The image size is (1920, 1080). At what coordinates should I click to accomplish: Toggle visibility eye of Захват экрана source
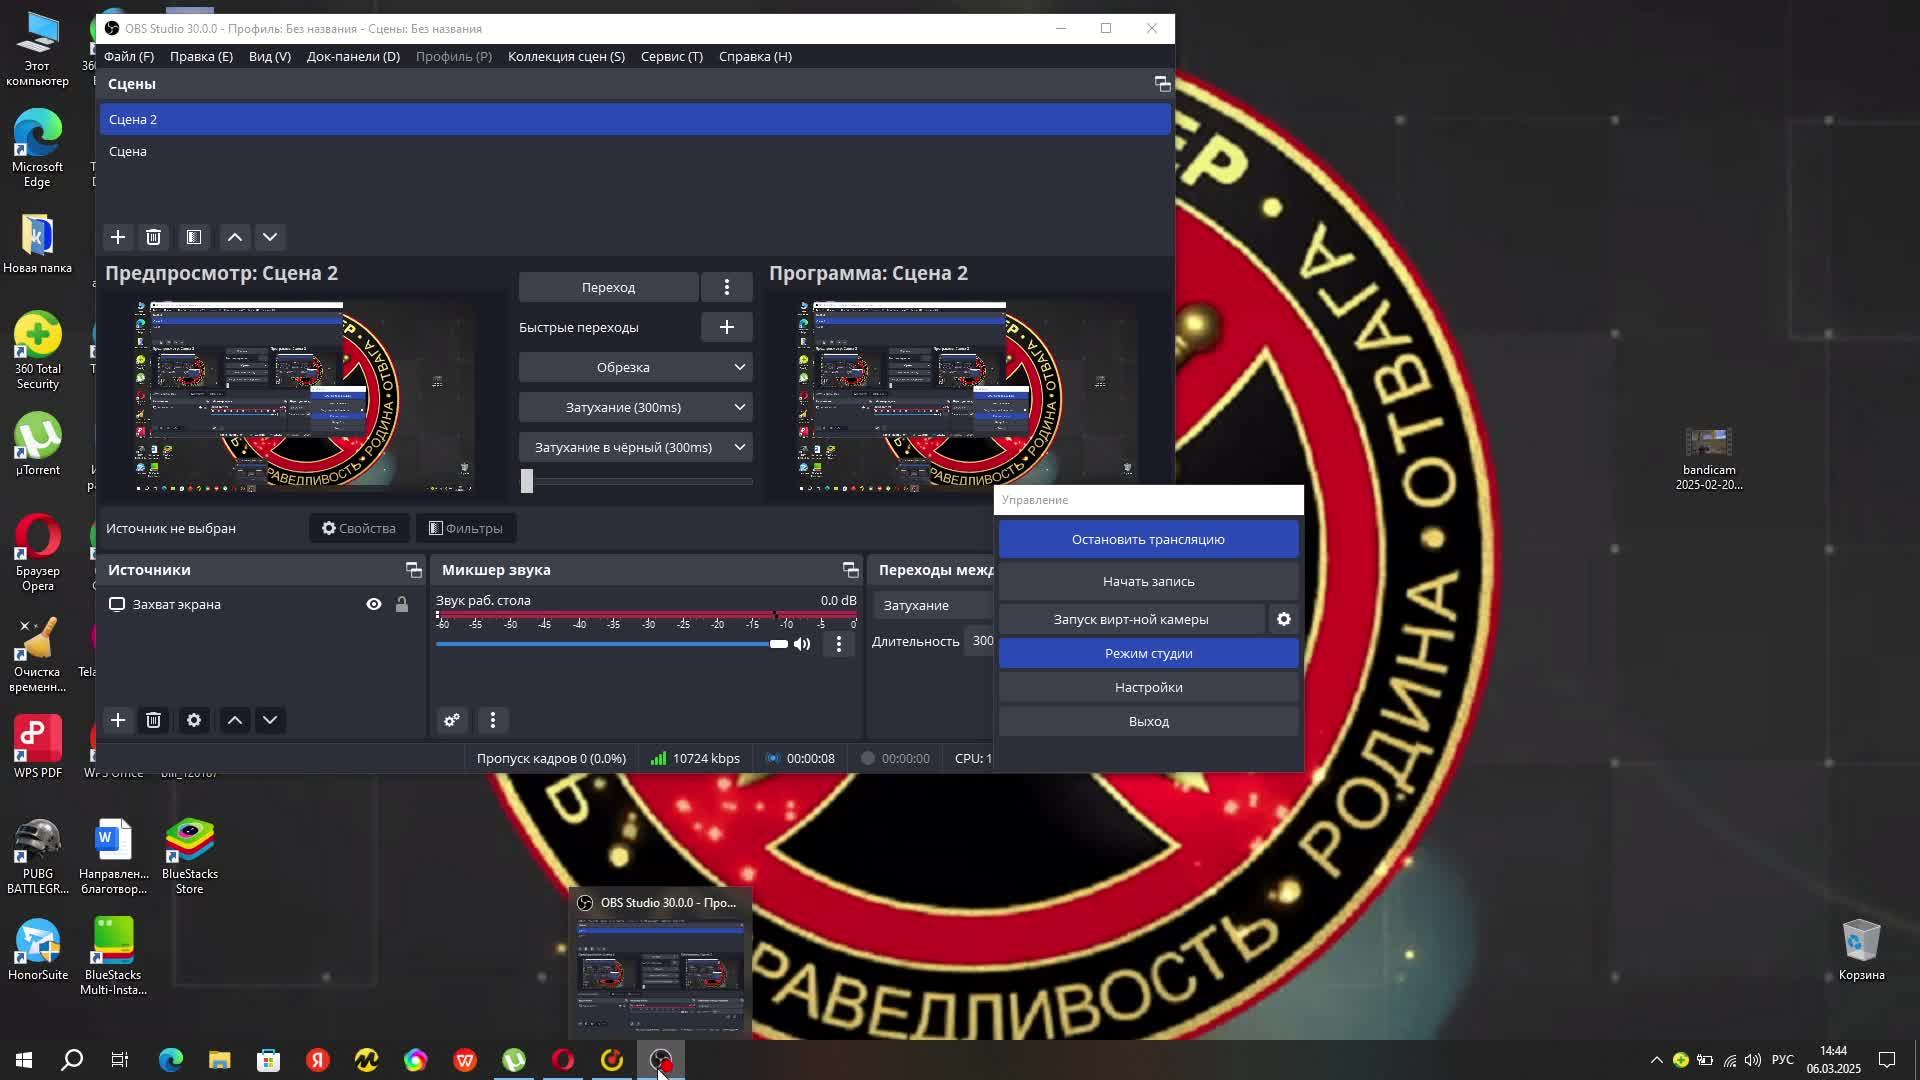coord(374,604)
